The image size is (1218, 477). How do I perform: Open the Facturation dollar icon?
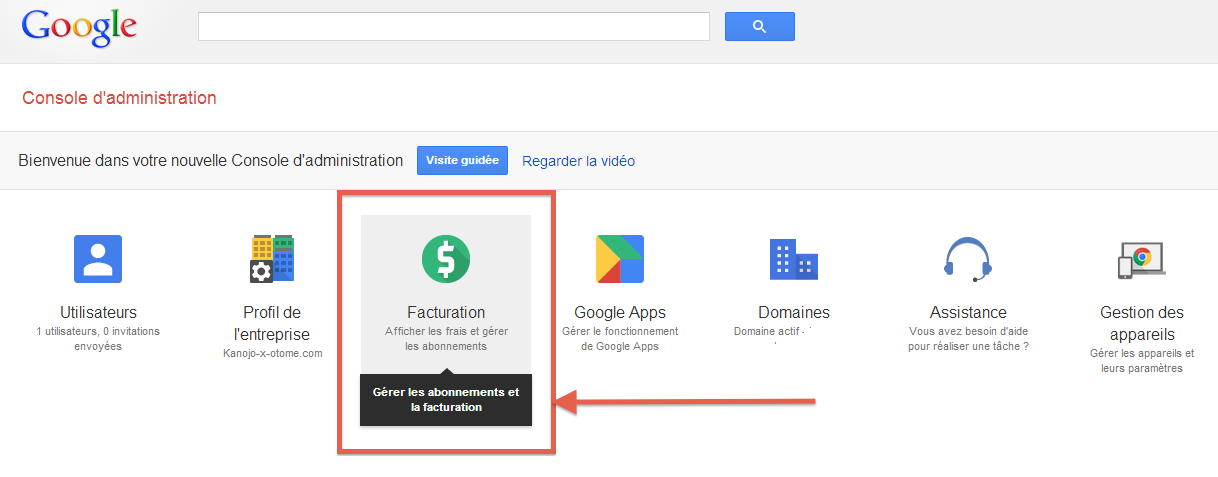click(446, 259)
